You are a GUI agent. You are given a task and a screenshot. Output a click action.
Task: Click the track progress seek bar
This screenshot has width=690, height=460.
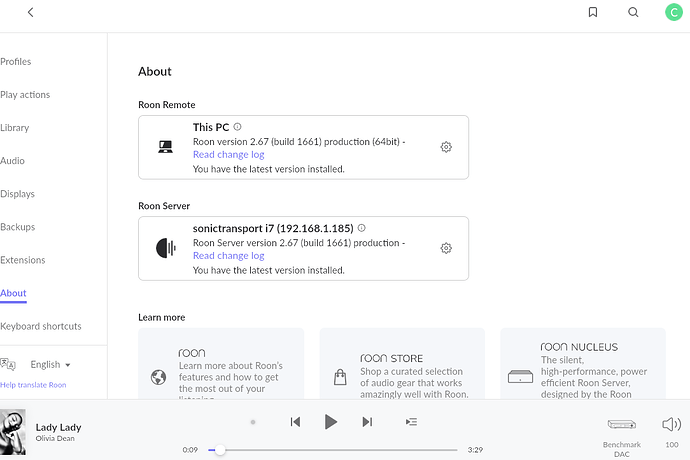(333, 450)
